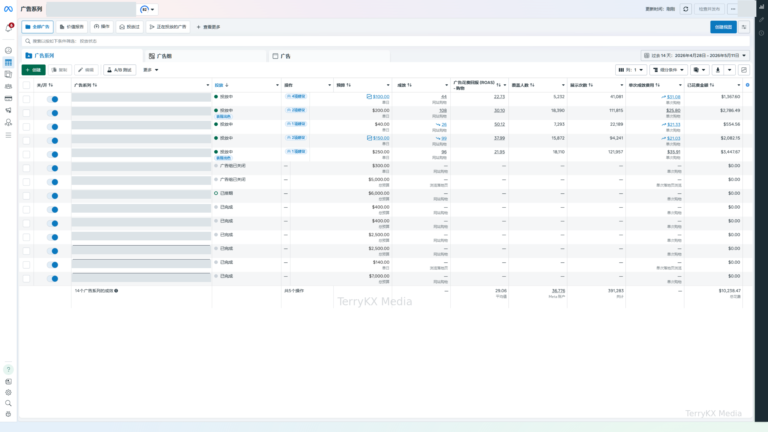
Task: Open the pencil edit icon in dark right rail
Action: (x=761, y=20)
